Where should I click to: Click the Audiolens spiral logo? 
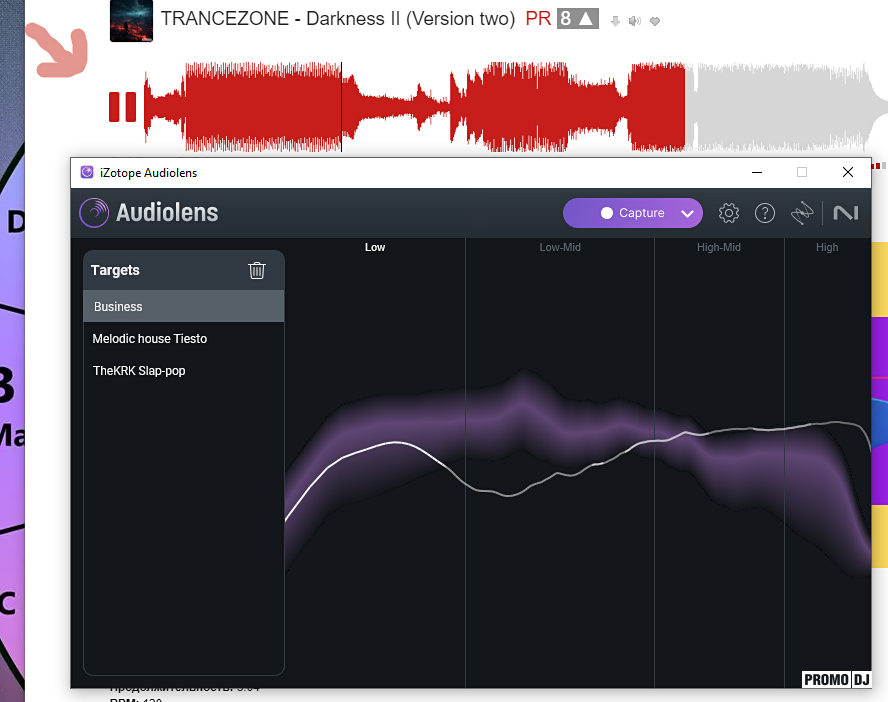click(x=95, y=213)
